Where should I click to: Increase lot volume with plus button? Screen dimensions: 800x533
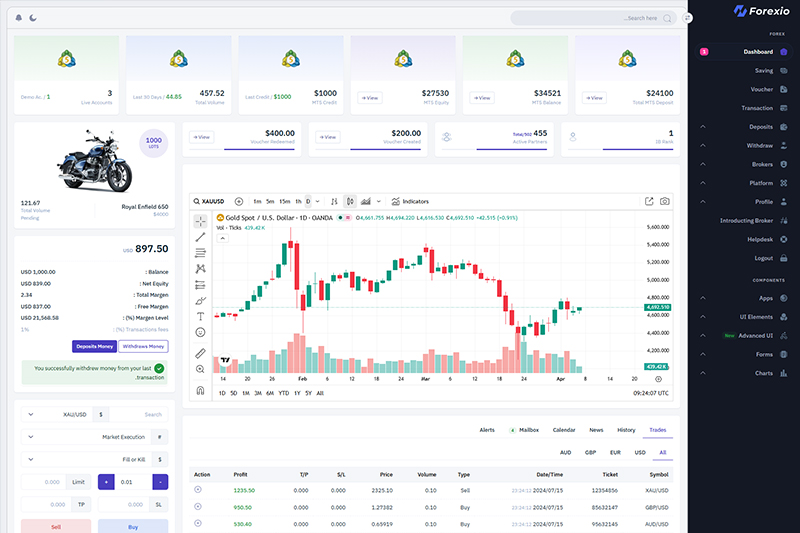pos(106,482)
